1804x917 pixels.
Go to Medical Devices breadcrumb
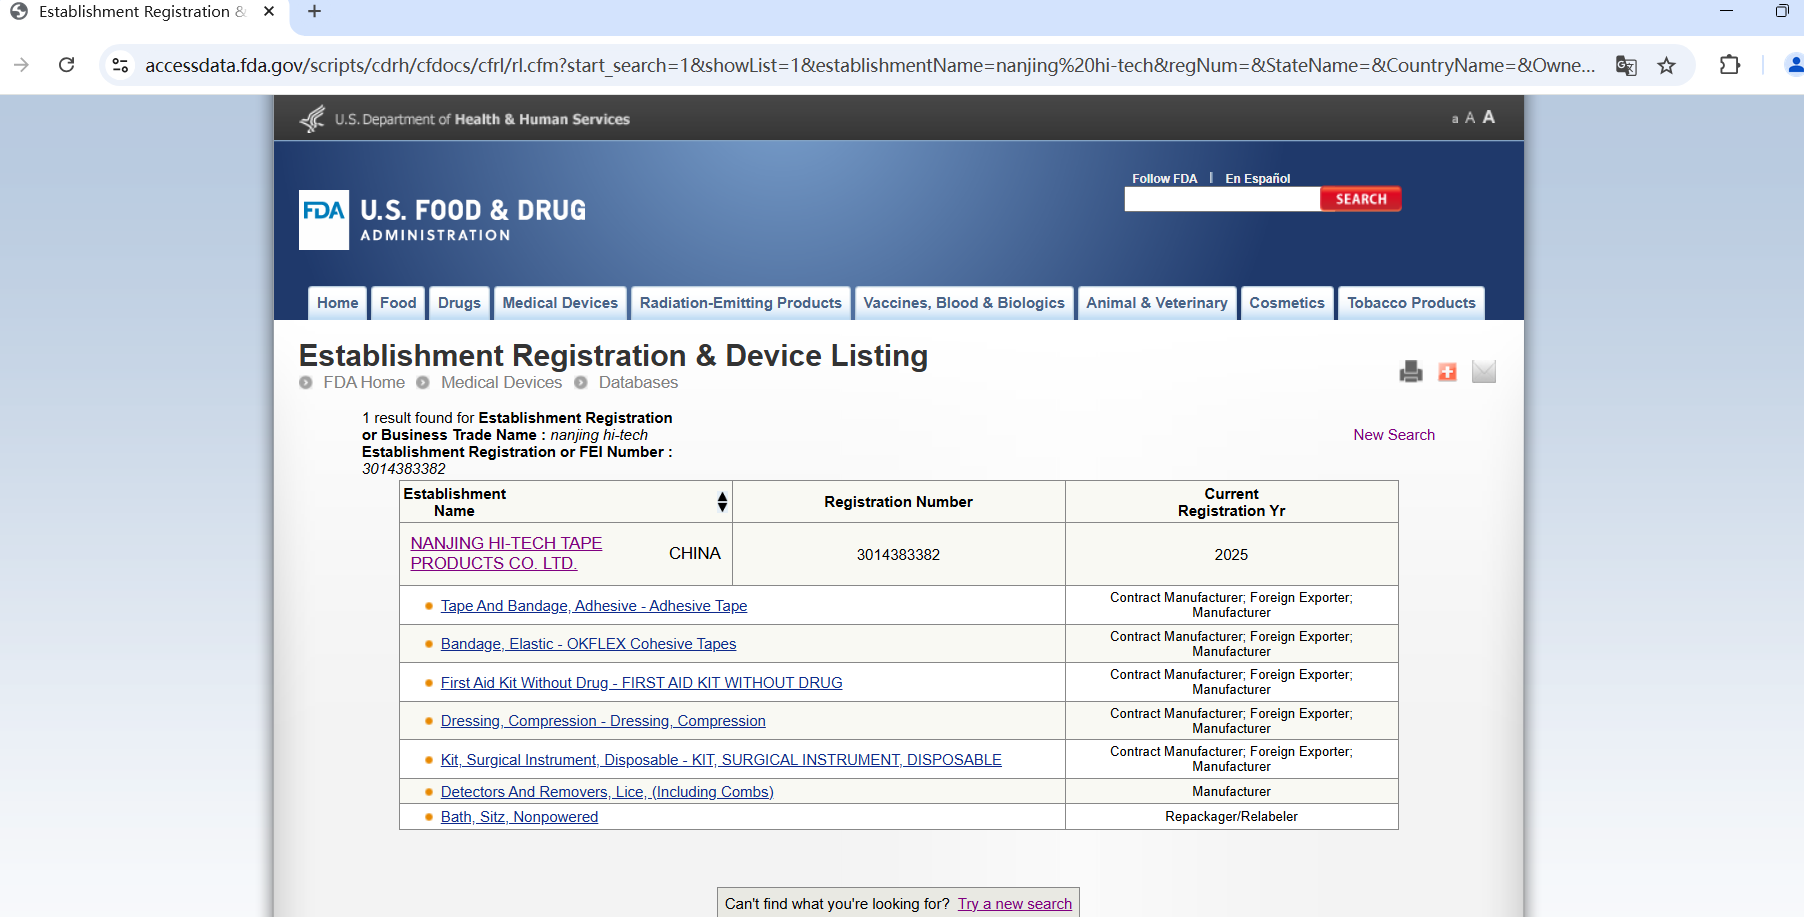coord(502,383)
